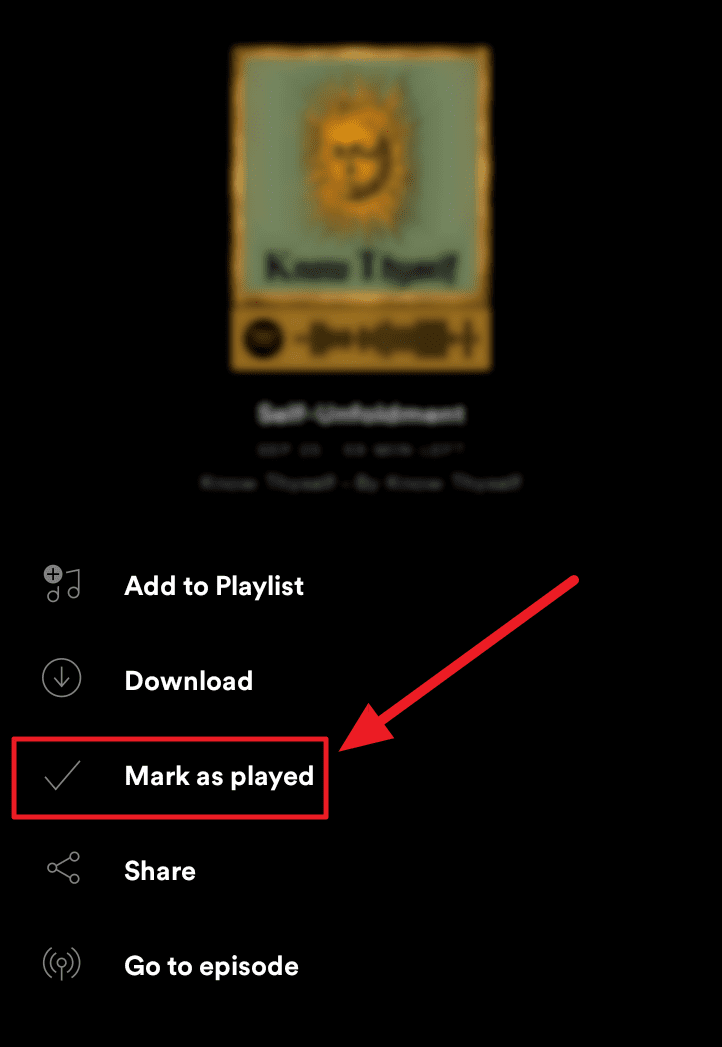Tap the Spotify logo in the code bar

pyautogui.click(x=262, y=339)
